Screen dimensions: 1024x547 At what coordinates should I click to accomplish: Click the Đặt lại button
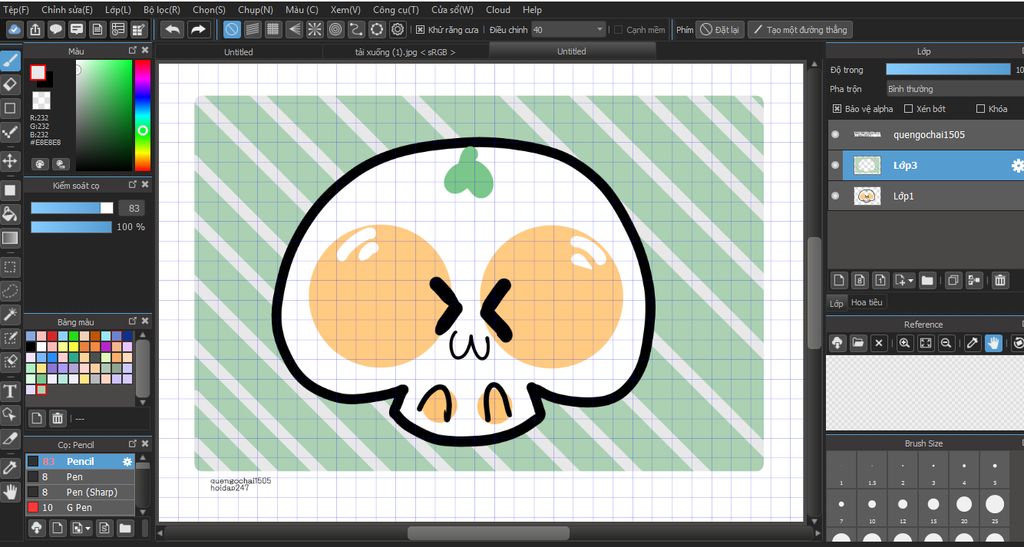(720, 30)
